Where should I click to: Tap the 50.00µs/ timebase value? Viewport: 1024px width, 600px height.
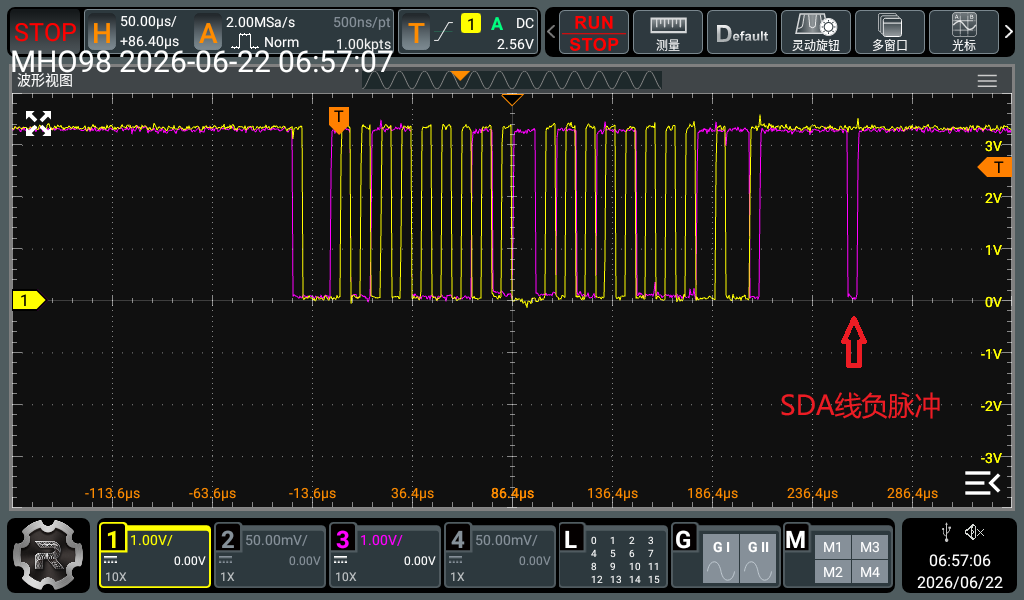[148, 22]
